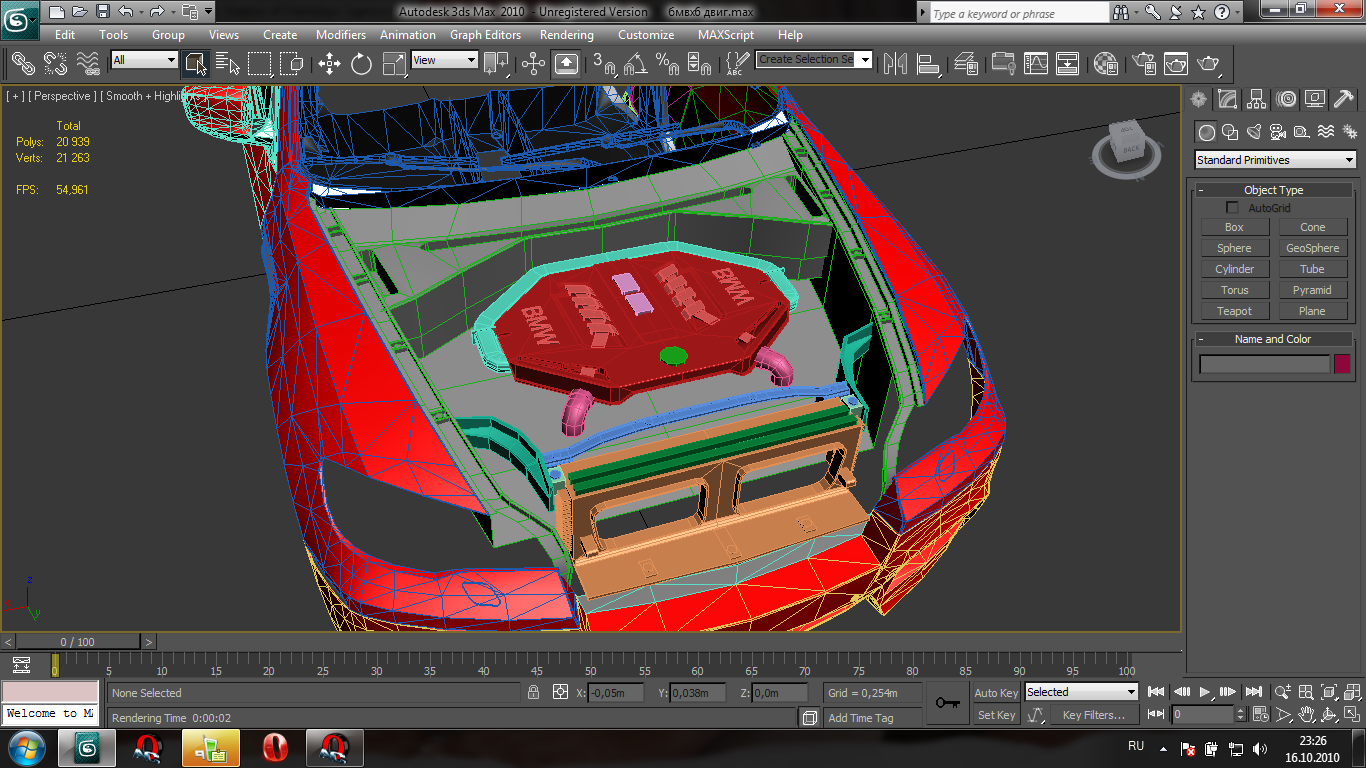1366x768 pixels.
Task: Expand the Standard Primitives dropdown
Action: click(1275, 160)
